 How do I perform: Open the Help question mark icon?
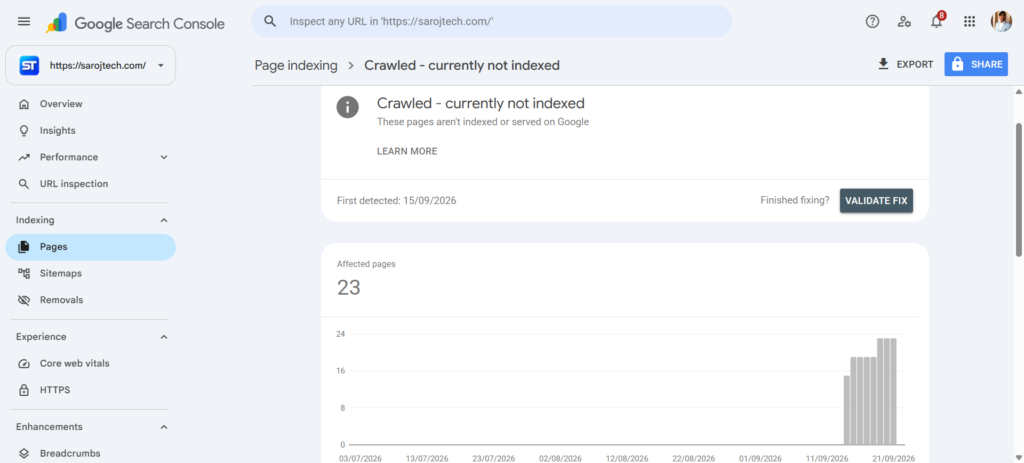point(872,22)
